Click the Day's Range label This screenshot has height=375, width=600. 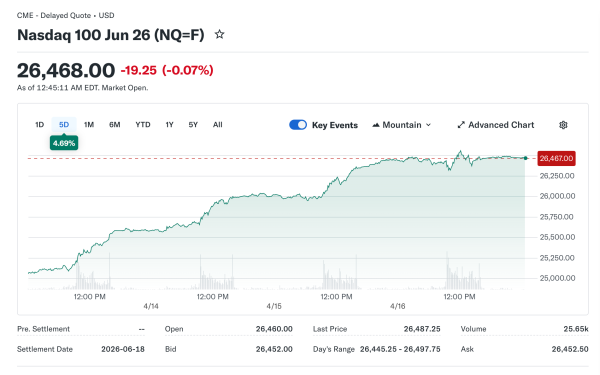(334, 349)
